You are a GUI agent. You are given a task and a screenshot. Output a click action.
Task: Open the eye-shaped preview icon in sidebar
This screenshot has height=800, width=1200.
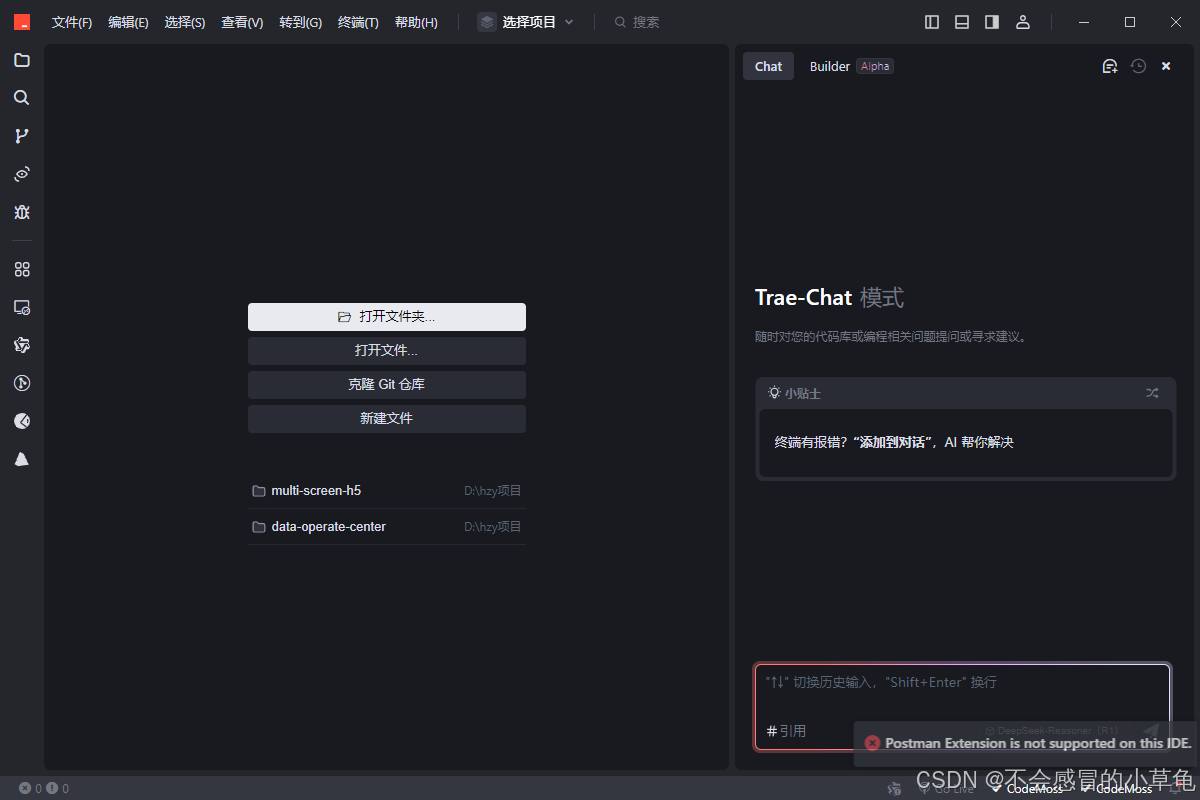(21, 174)
